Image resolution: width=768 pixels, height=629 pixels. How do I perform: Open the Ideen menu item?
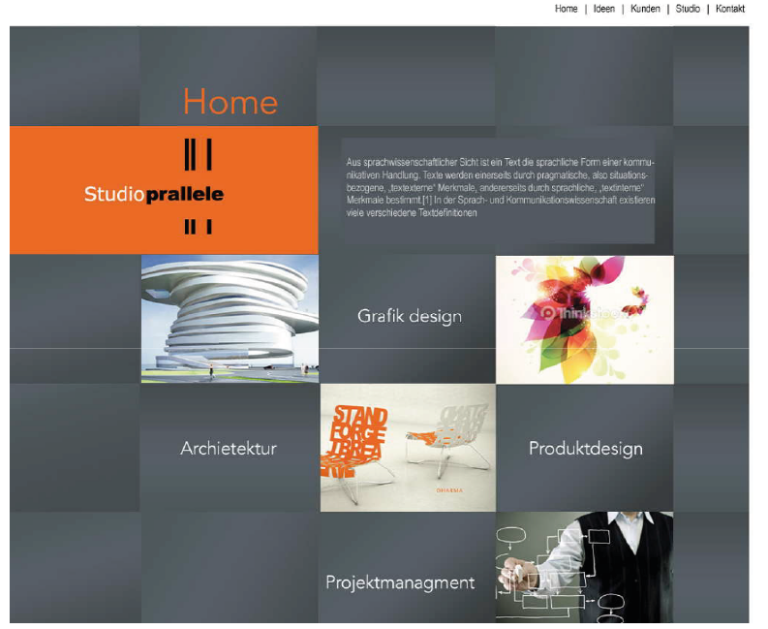pyautogui.click(x=604, y=9)
